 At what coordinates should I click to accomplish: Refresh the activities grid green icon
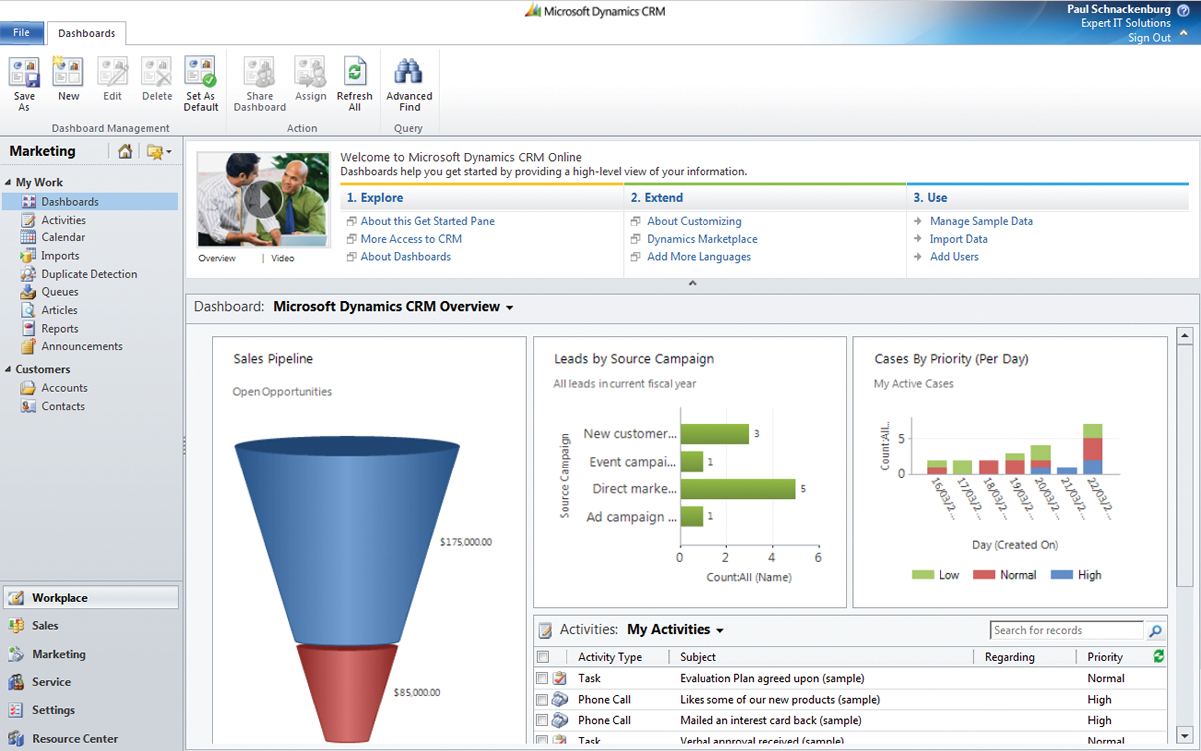1159,657
